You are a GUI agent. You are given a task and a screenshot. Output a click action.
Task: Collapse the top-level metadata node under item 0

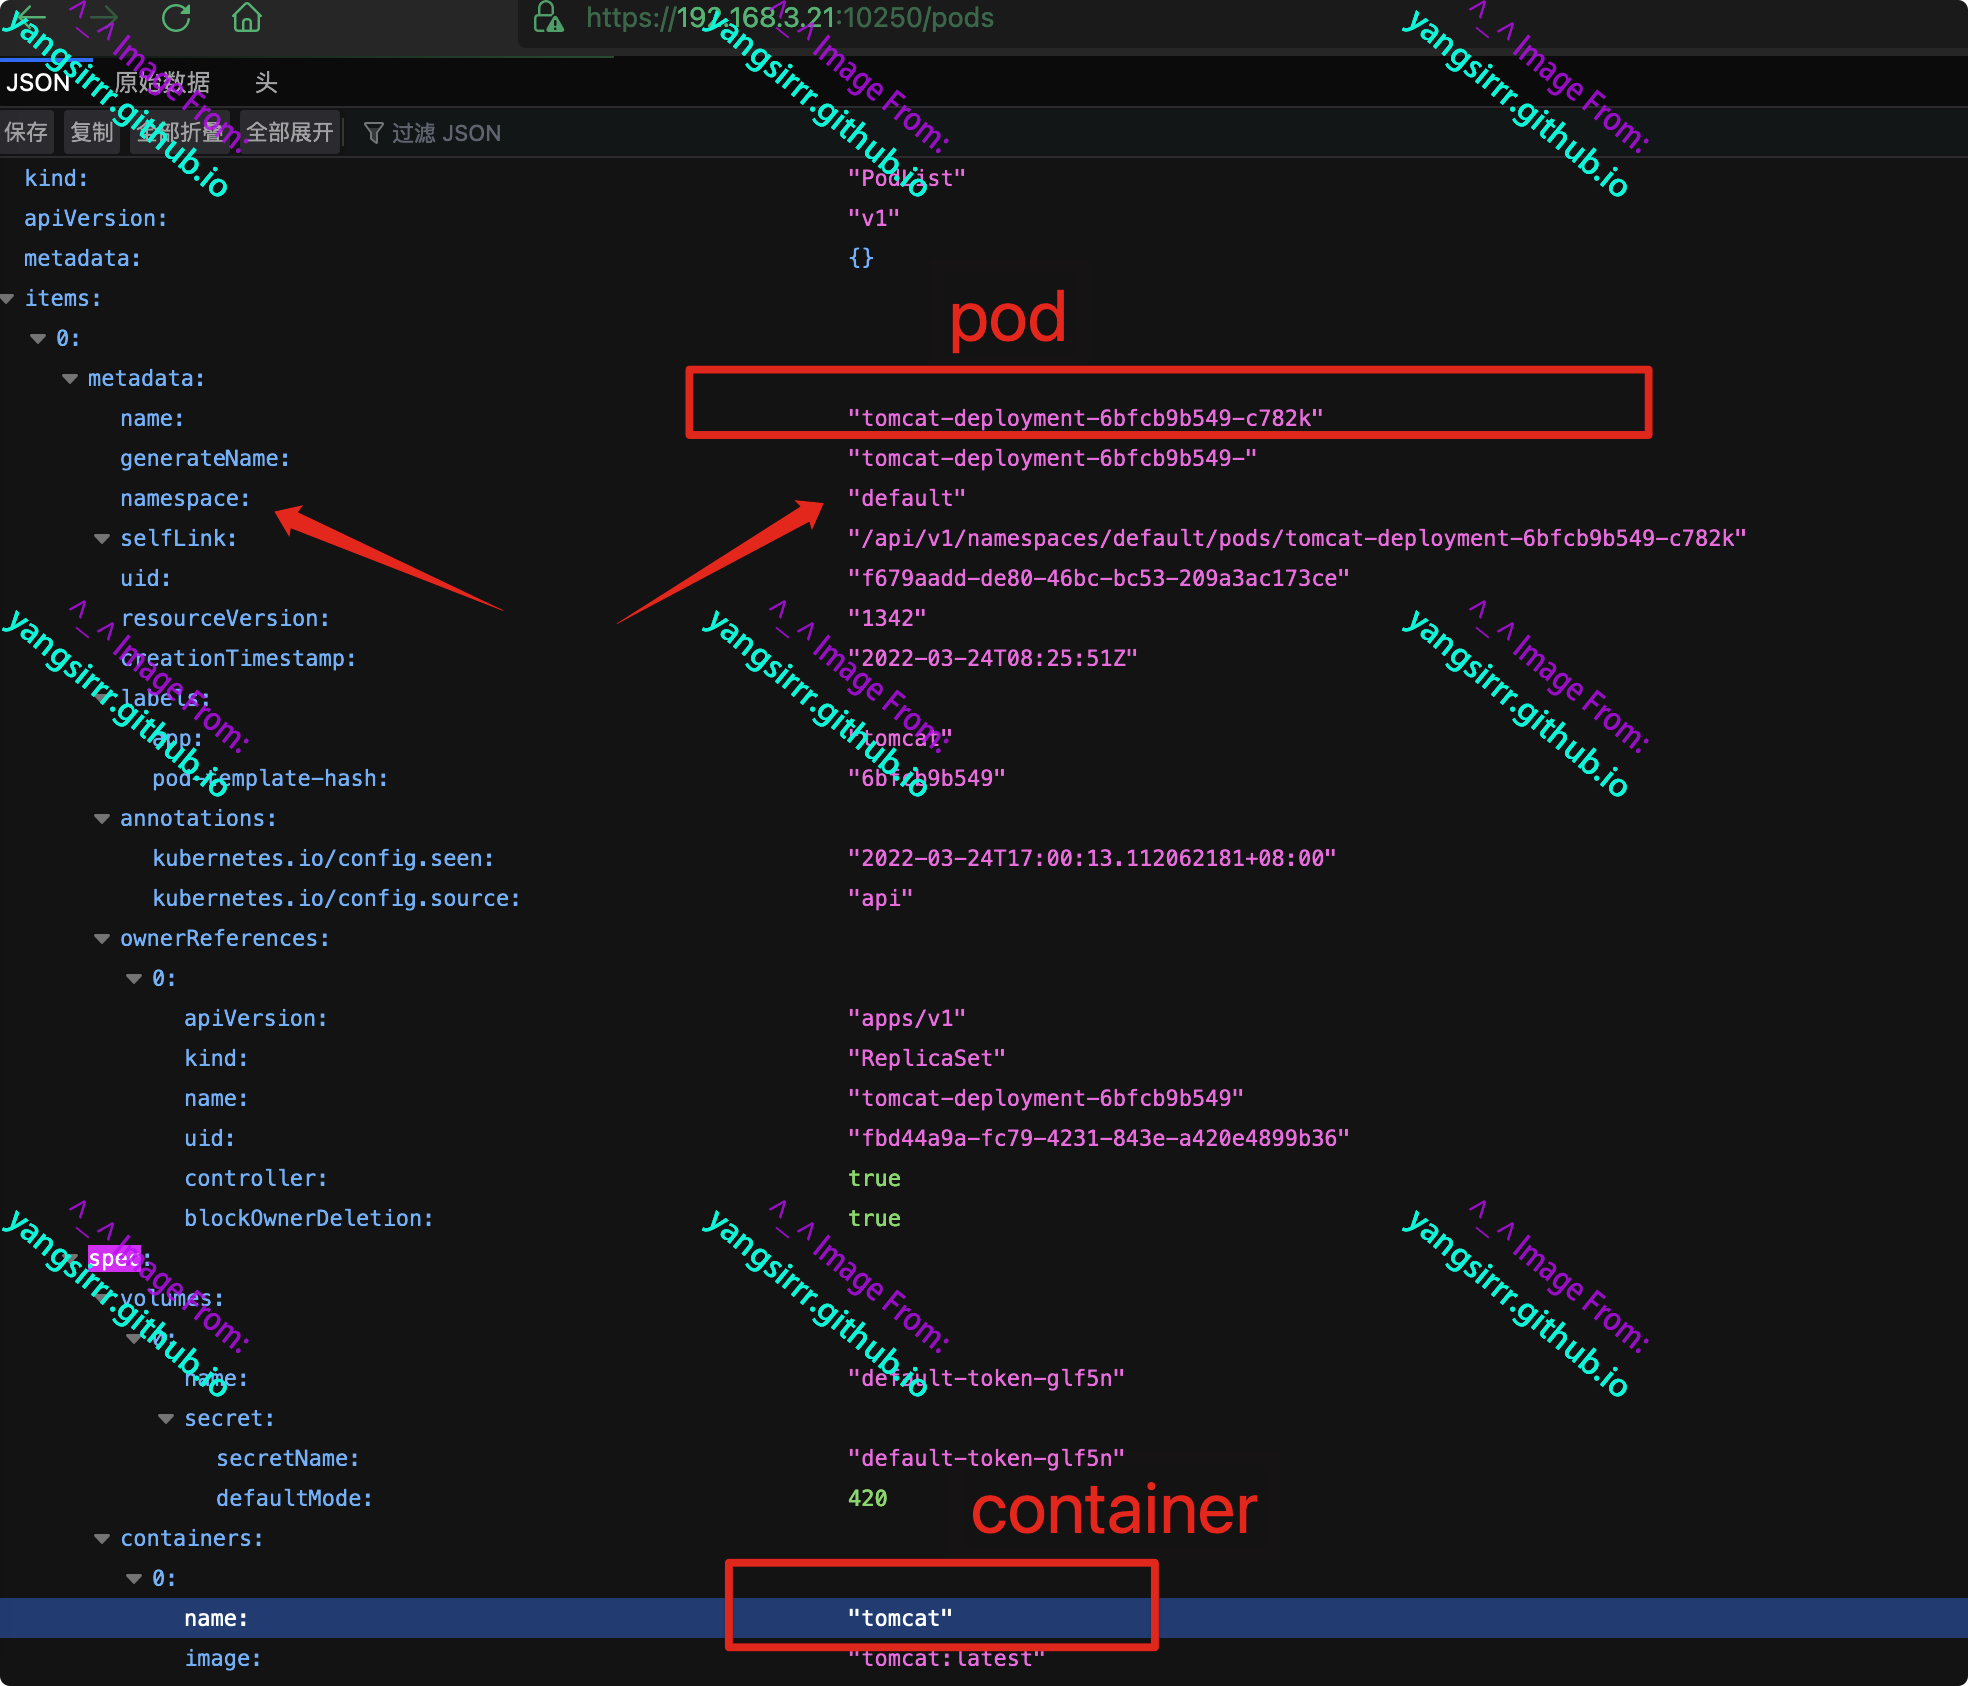point(70,378)
